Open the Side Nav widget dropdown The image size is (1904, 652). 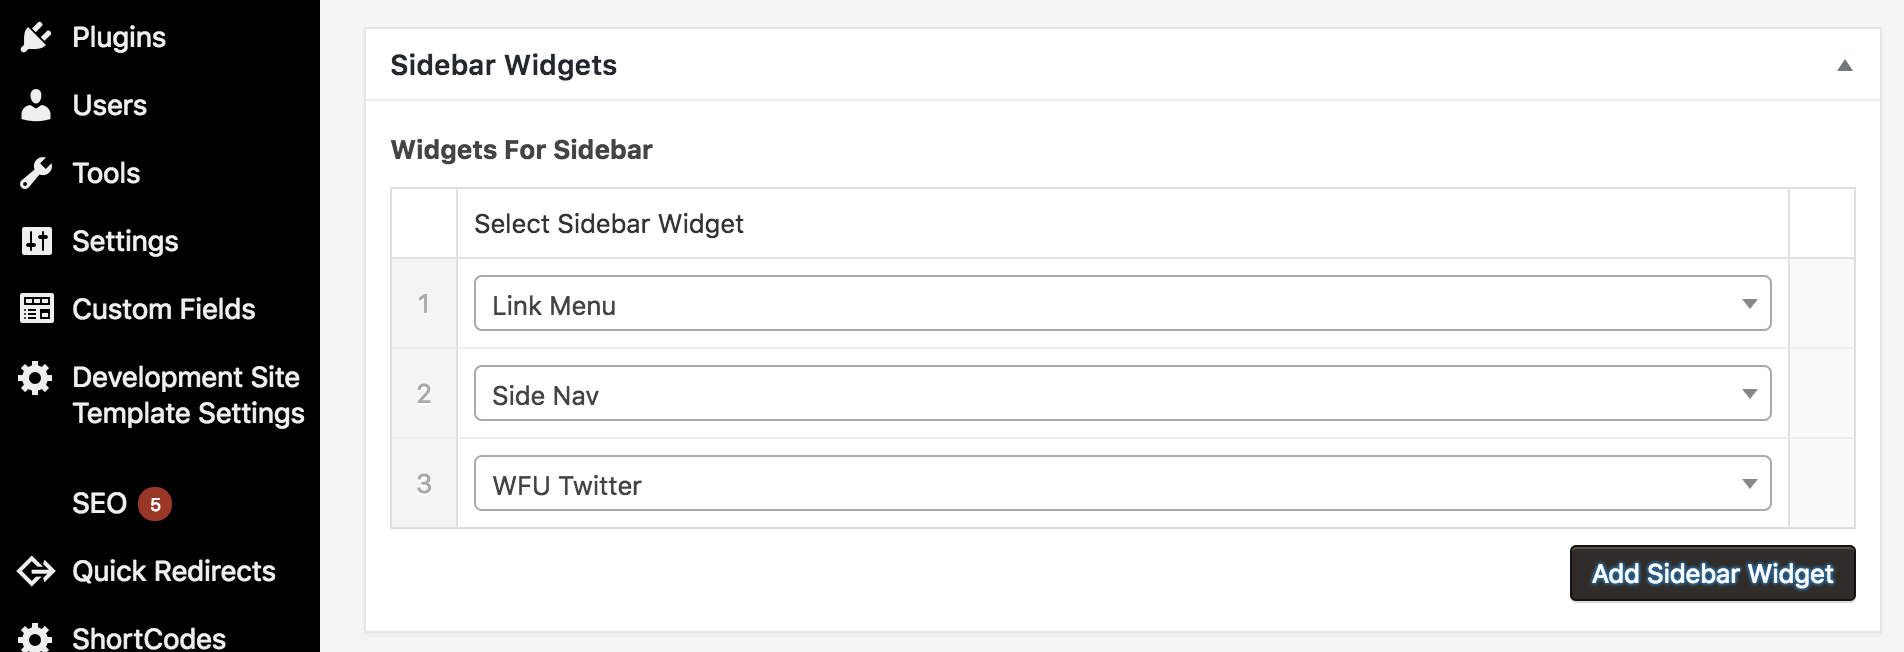pyautogui.click(x=1122, y=393)
